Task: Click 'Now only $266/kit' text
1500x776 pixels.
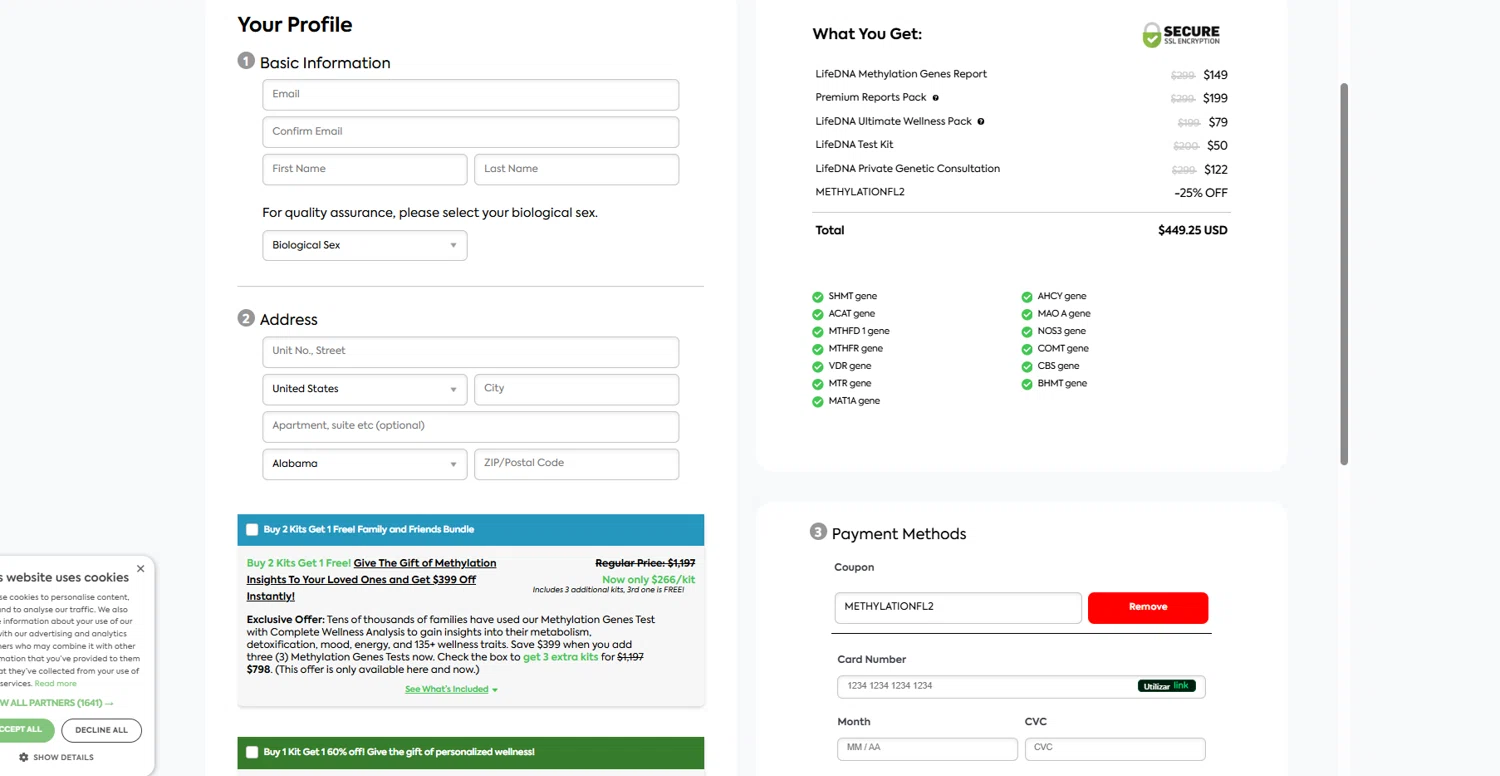Action: coord(648,580)
